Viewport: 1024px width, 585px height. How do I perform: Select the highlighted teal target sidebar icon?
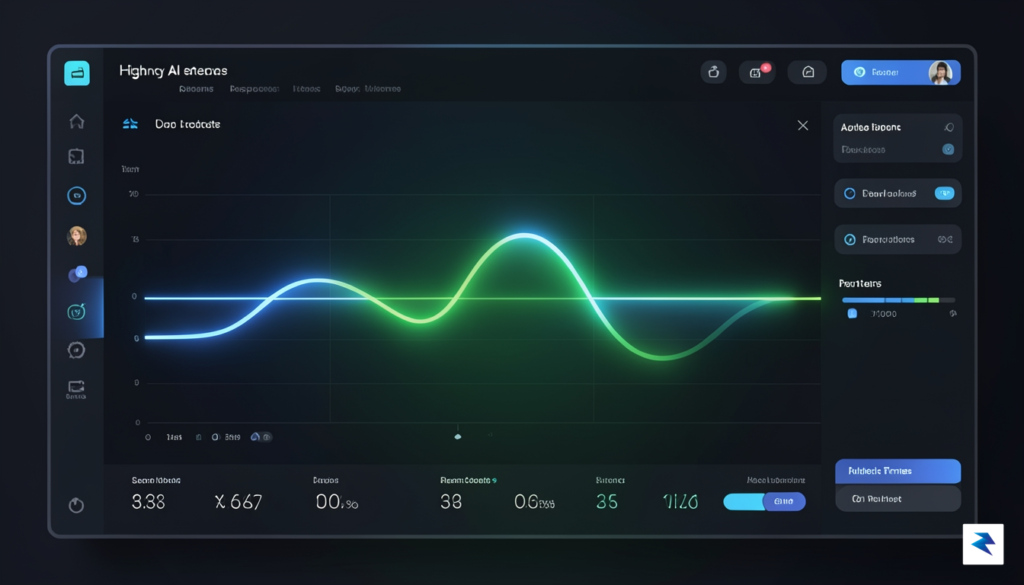(76, 312)
